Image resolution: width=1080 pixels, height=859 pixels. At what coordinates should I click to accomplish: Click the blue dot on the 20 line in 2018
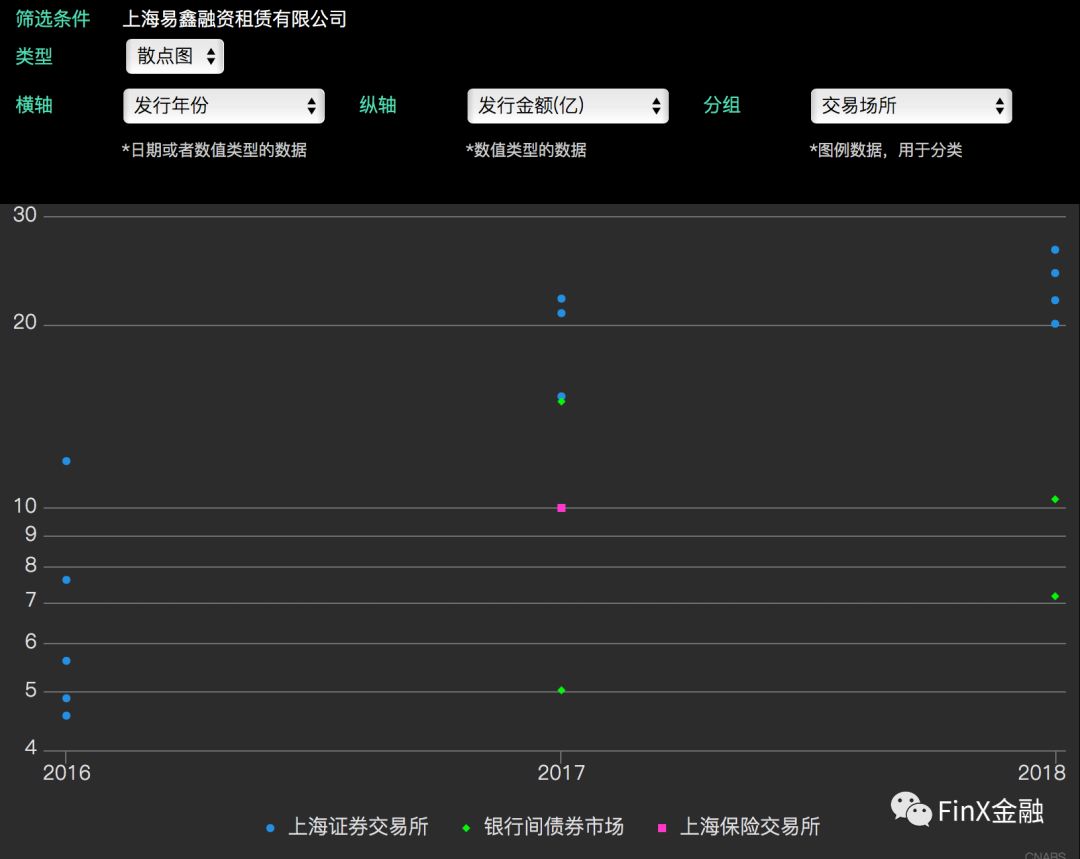tap(1055, 324)
